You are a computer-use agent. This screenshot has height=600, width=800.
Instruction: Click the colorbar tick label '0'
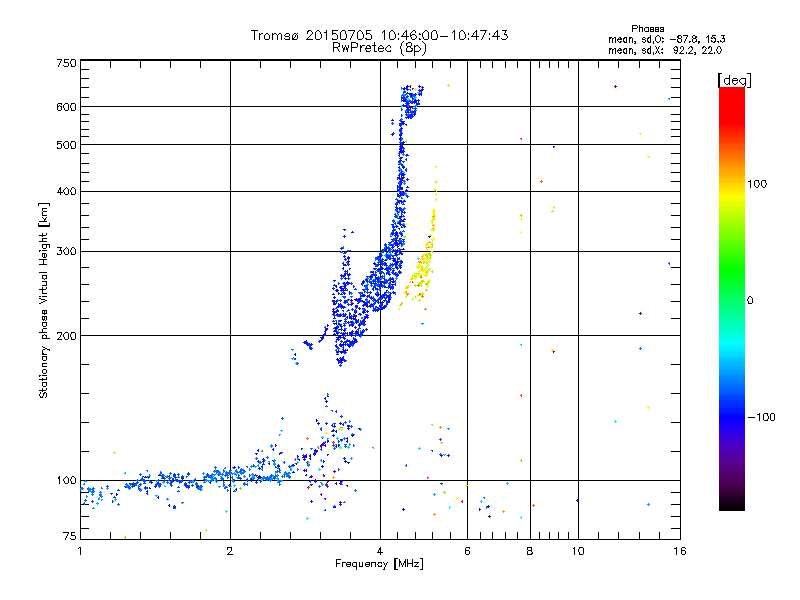[750, 301]
